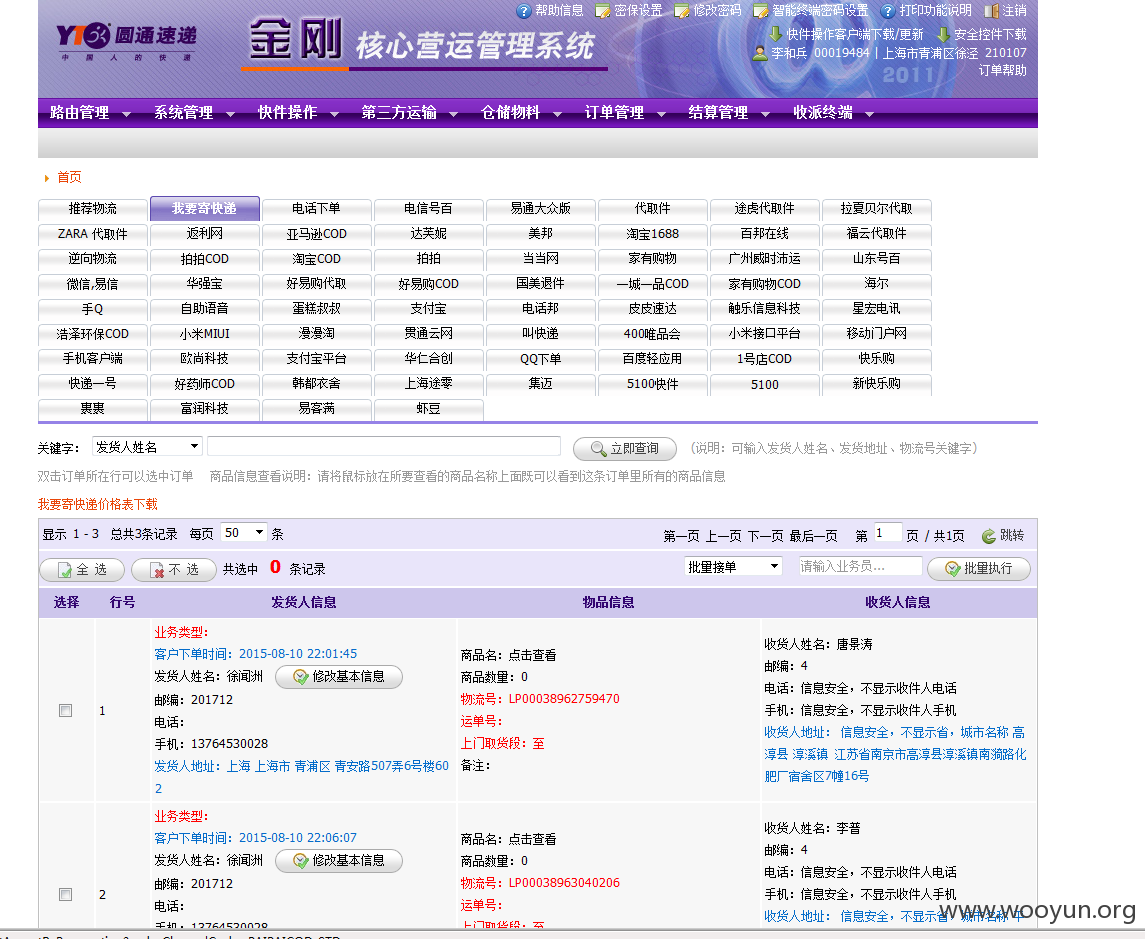Click the YTO 圆通速递 logo
This screenshot has height=939, width=1145.
pyautogui.click(x=126, y=40)
